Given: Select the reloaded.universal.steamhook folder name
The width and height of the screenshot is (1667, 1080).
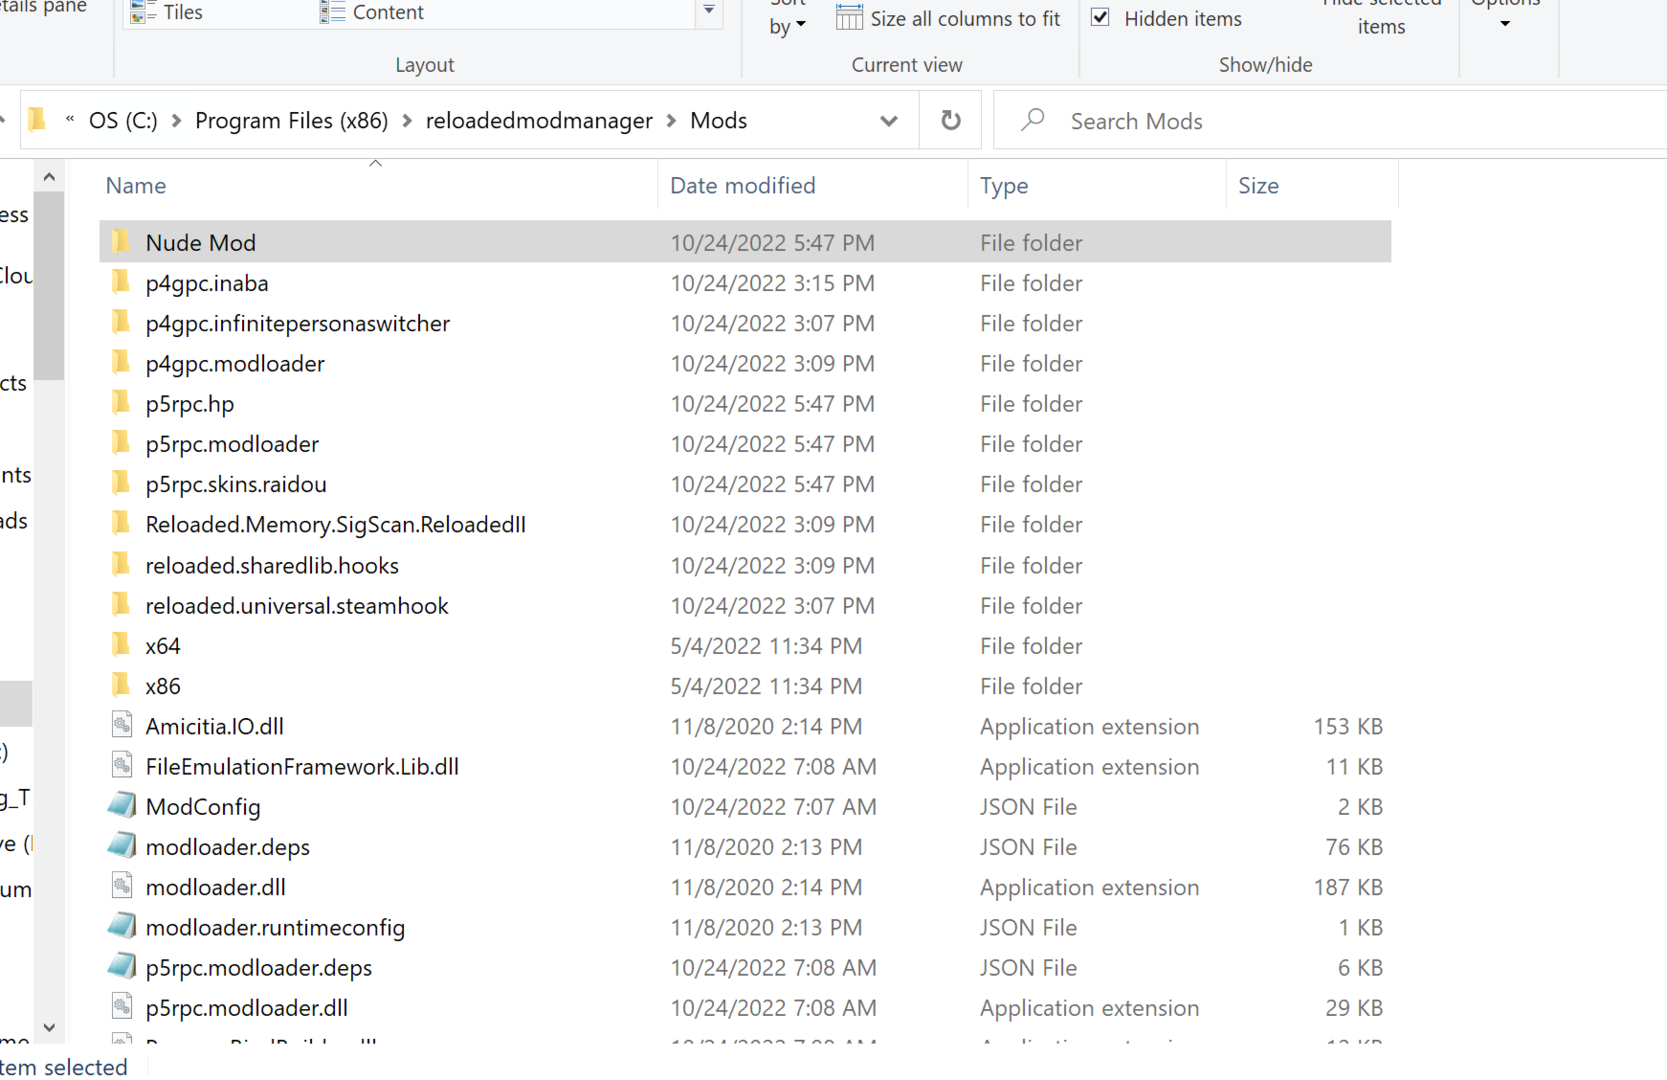Looking at the screenshot, I should point(297,605).
